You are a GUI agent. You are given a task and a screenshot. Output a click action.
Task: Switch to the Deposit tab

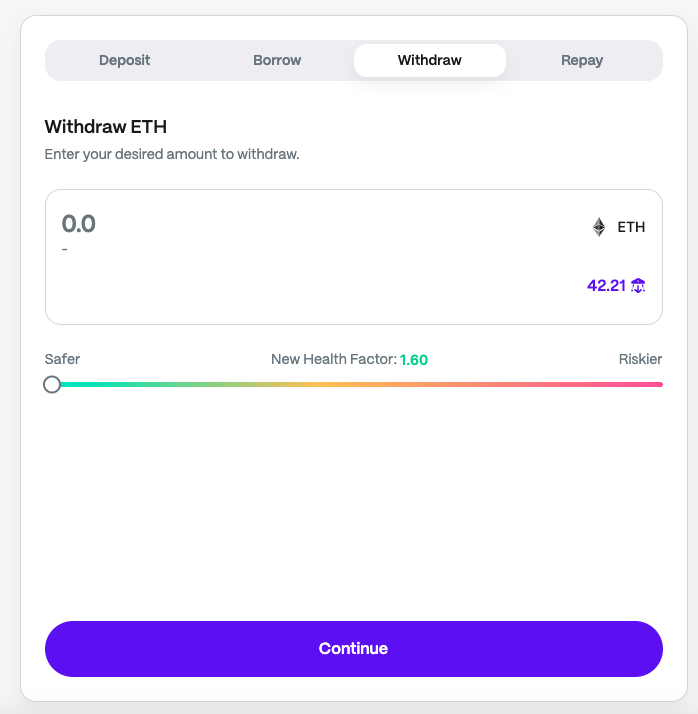coord(124,60)
